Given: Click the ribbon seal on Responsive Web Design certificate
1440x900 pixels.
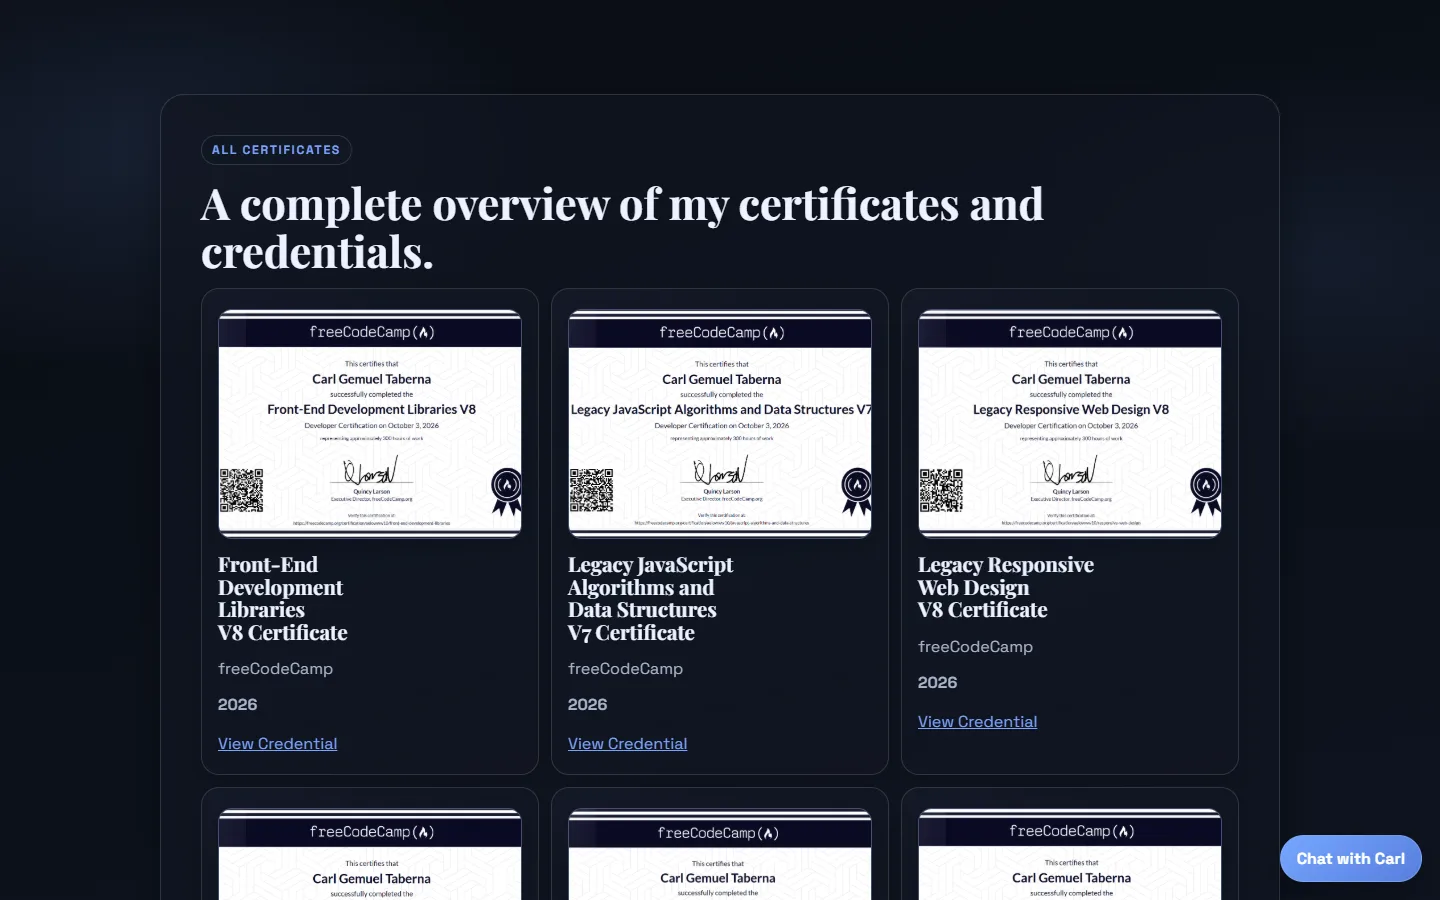Looking at the screenshot, I should click(x=1206, y=491).
